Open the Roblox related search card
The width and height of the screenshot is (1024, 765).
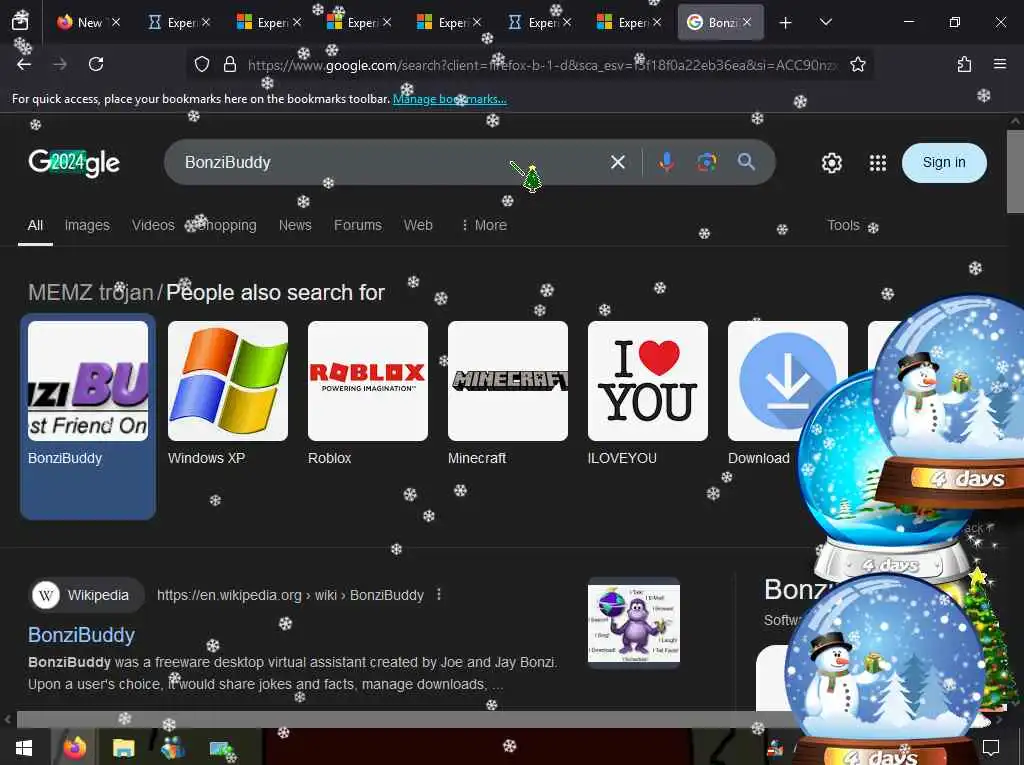(368, 394)
